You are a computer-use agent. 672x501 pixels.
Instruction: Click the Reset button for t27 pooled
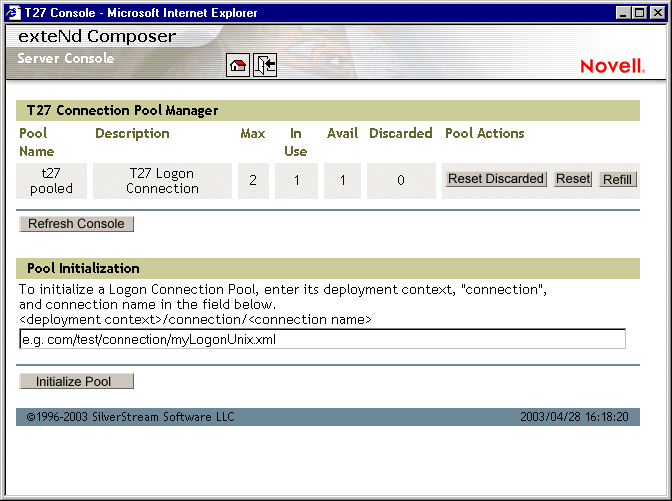573,179
